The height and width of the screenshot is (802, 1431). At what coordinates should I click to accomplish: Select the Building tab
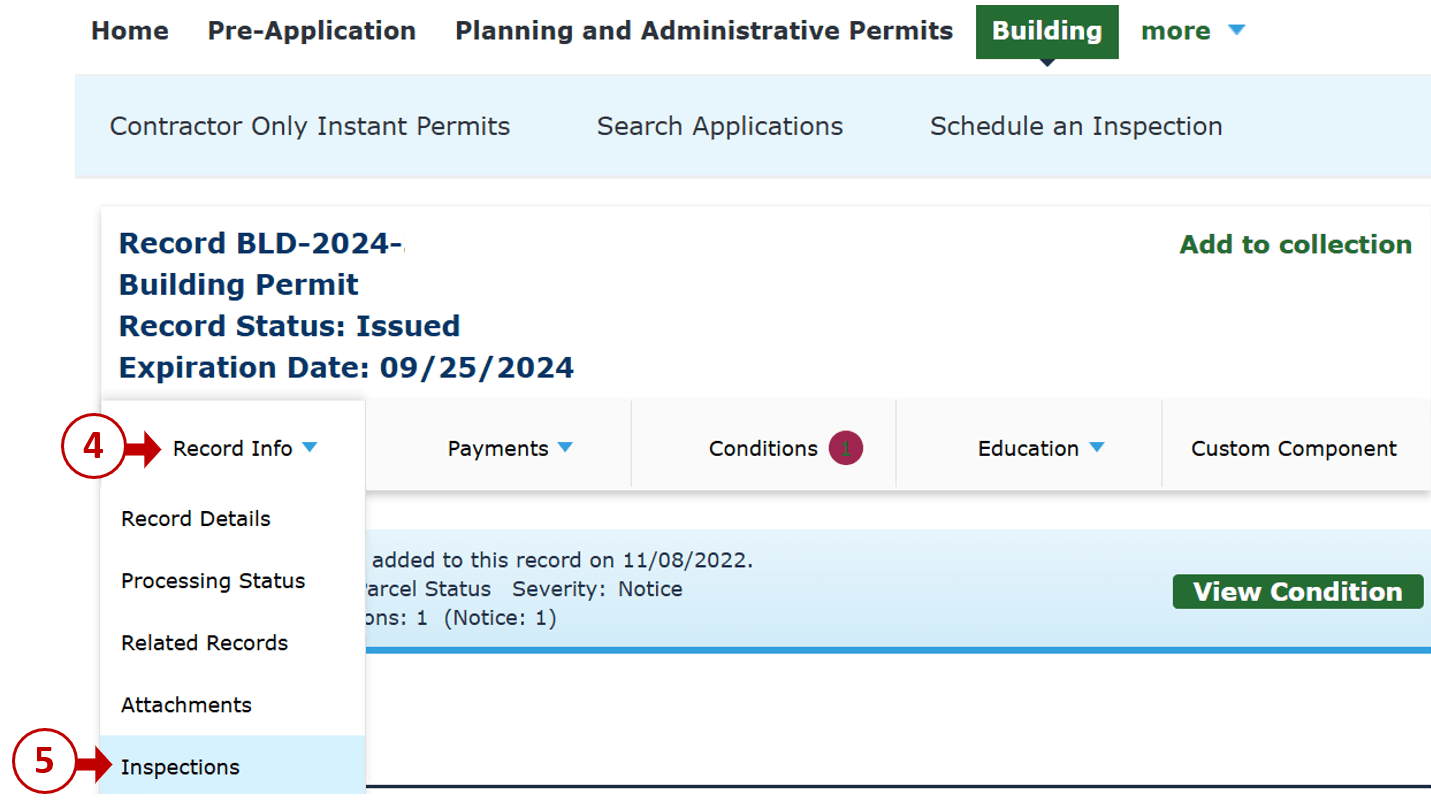pyautogui.click(x=1047, y=31)
